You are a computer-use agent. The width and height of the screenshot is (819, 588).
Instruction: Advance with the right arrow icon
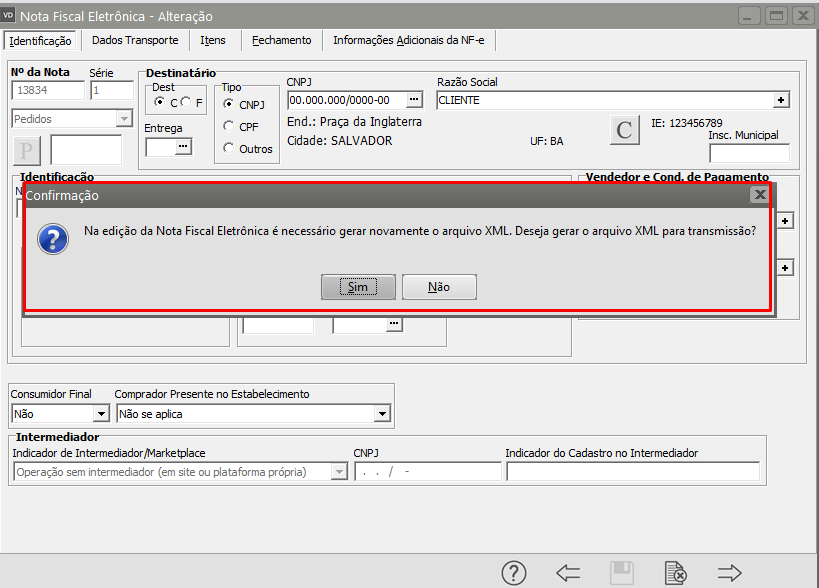(730, 572)
